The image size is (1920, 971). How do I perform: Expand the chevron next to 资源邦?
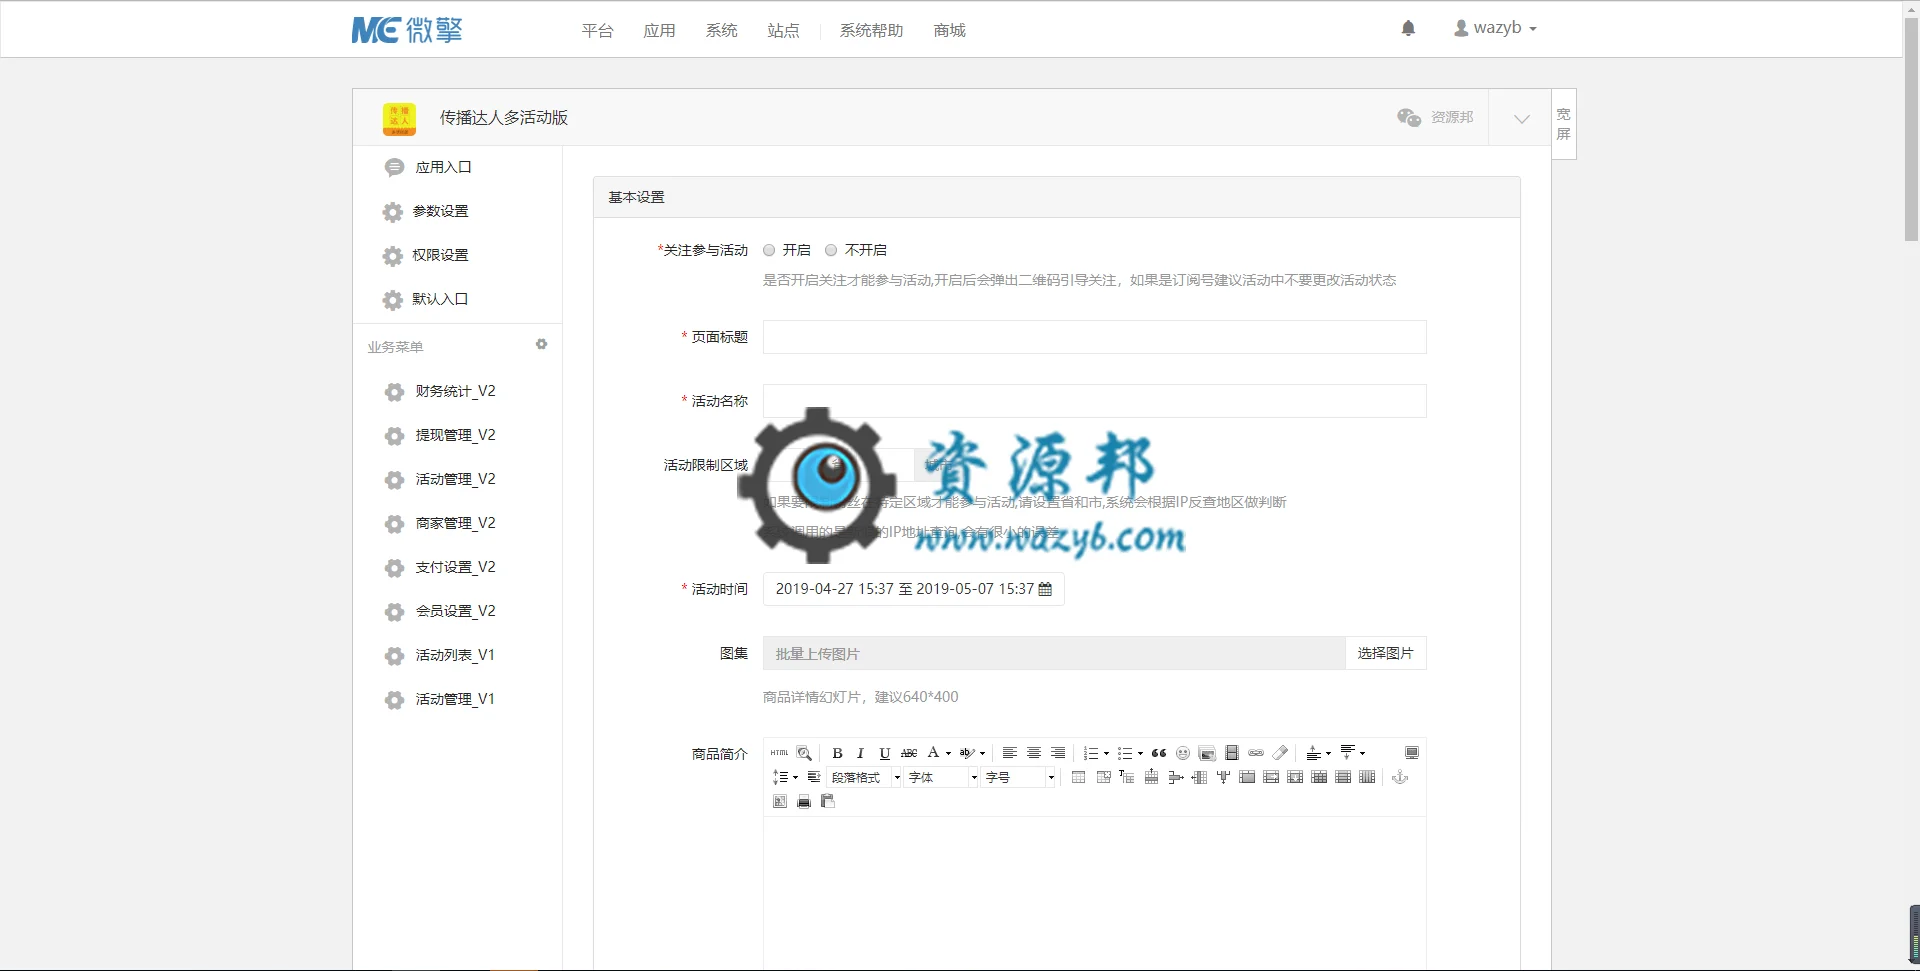click(1521, 119)
